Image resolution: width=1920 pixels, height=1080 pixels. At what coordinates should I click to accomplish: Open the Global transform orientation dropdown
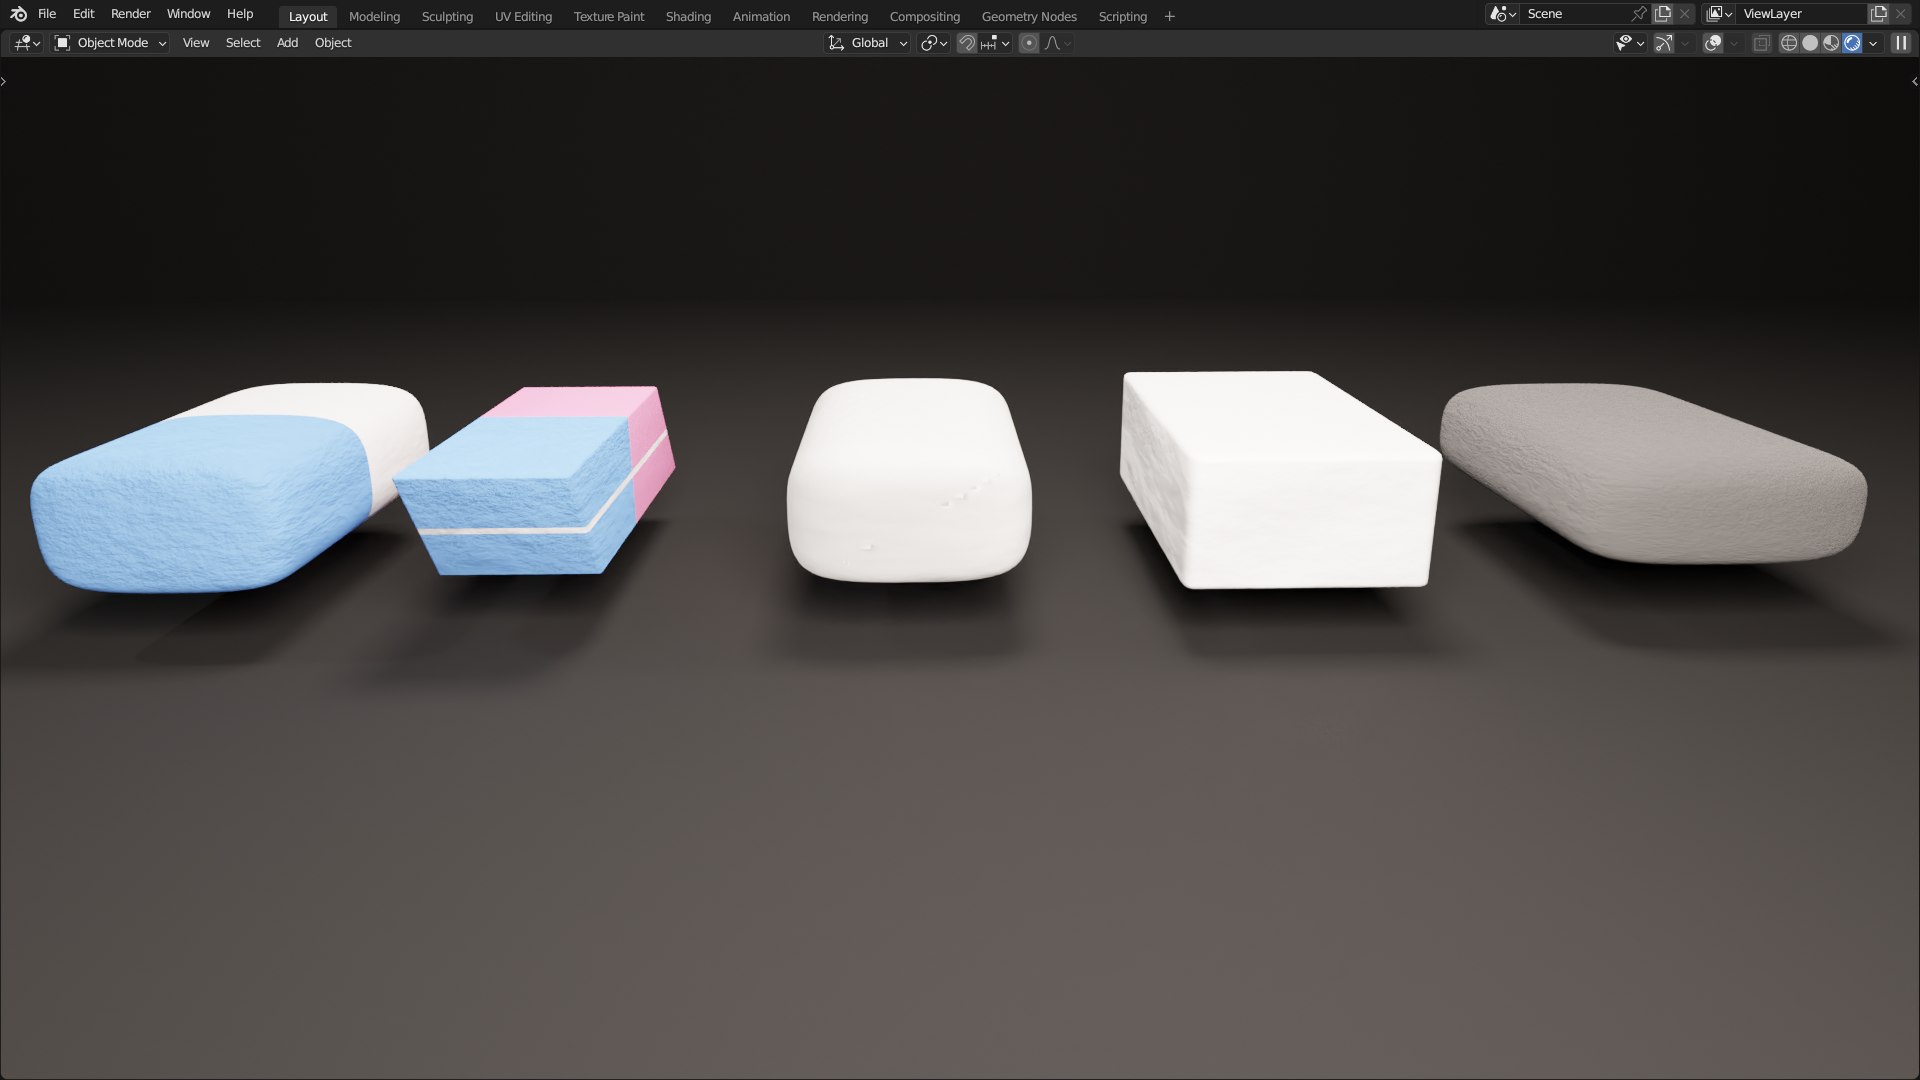867,43
